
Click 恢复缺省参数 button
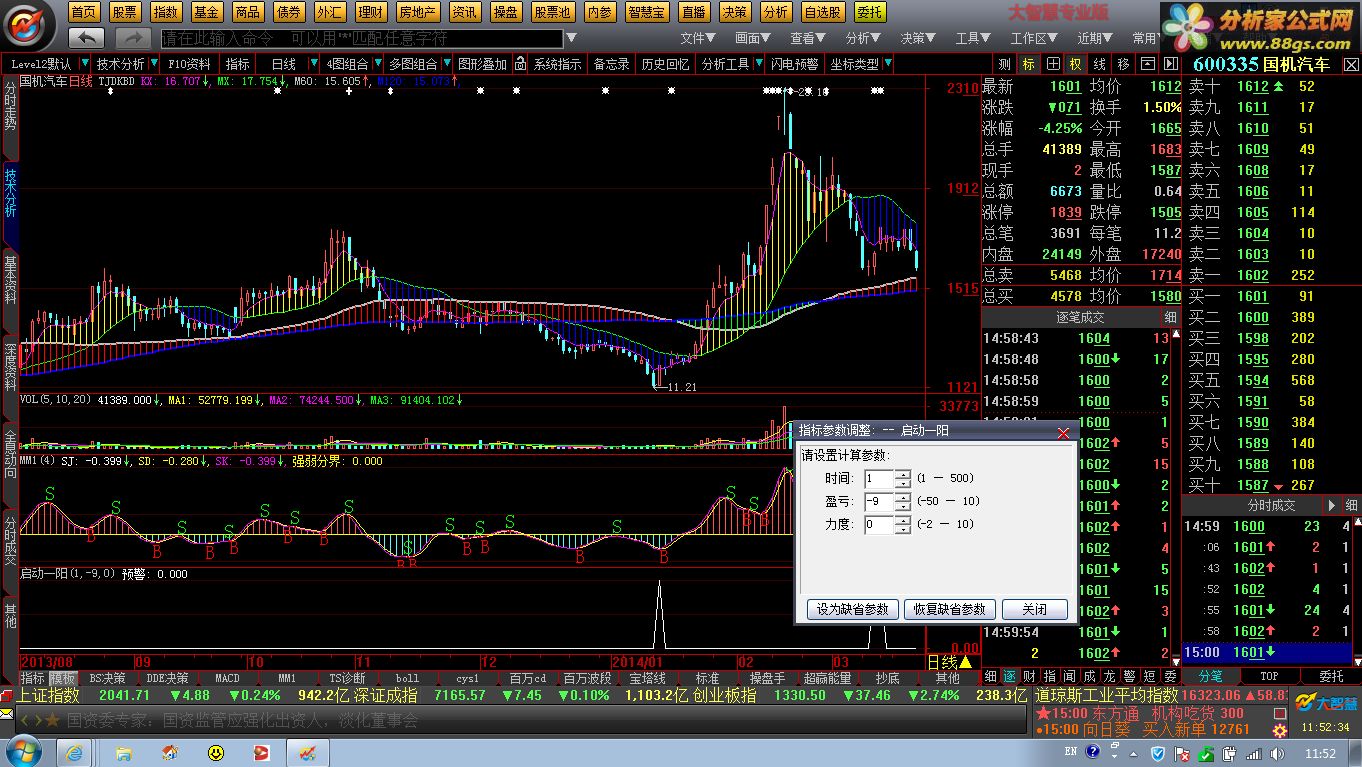(x=949, y=609)
